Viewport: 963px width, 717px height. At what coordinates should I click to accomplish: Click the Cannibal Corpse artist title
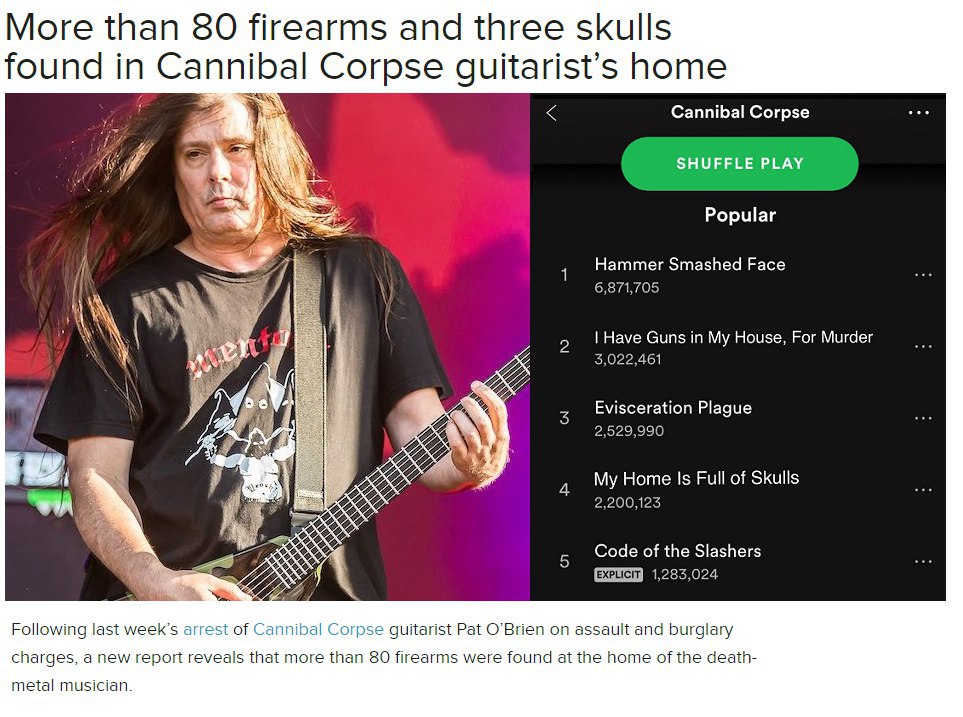[739, 112]
